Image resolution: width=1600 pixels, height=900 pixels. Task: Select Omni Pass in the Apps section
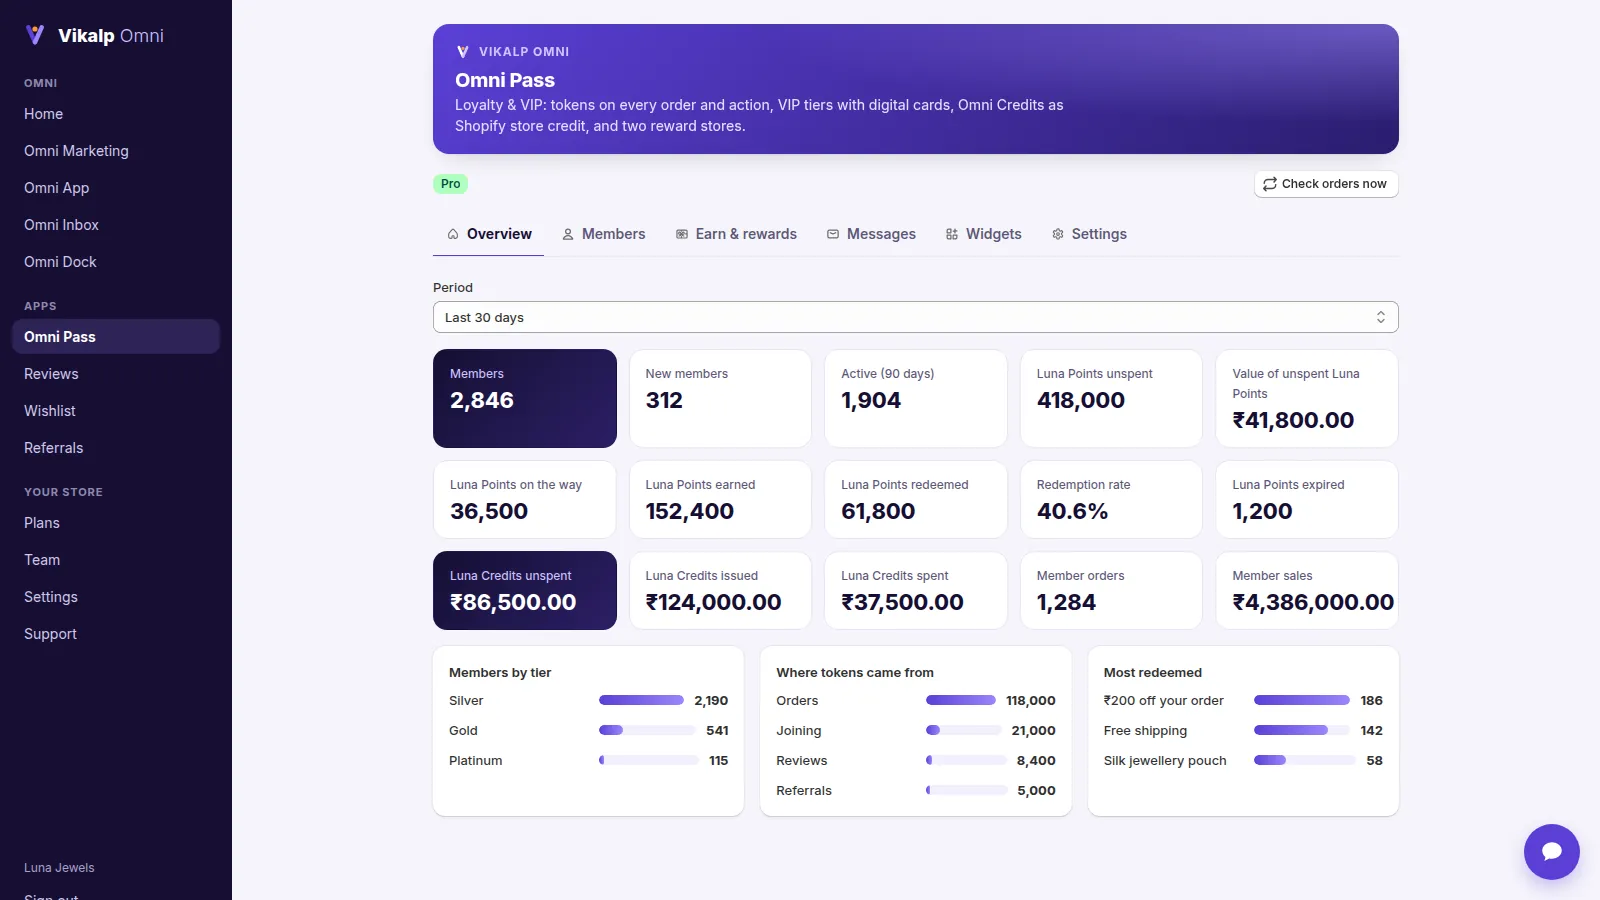pyautogui.click(x=116, y=337)
